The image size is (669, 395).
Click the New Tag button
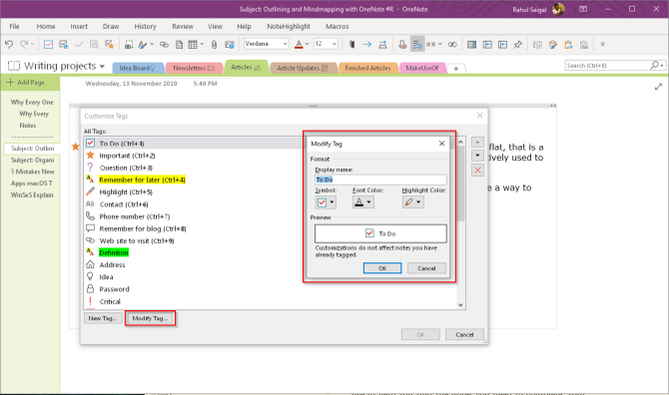103,318
